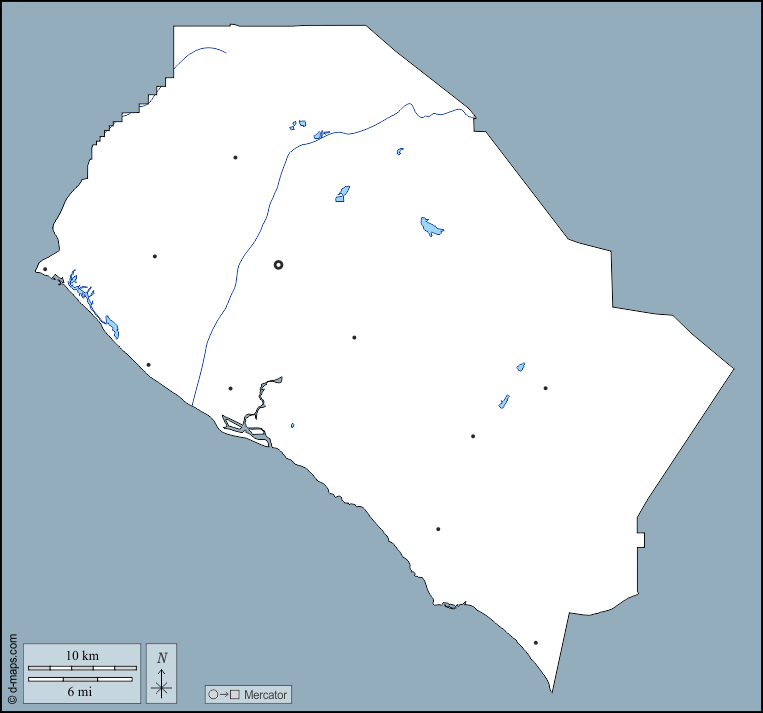
Task: Click the small square notch on the eastern border
Action: click(x=640, y=541)
